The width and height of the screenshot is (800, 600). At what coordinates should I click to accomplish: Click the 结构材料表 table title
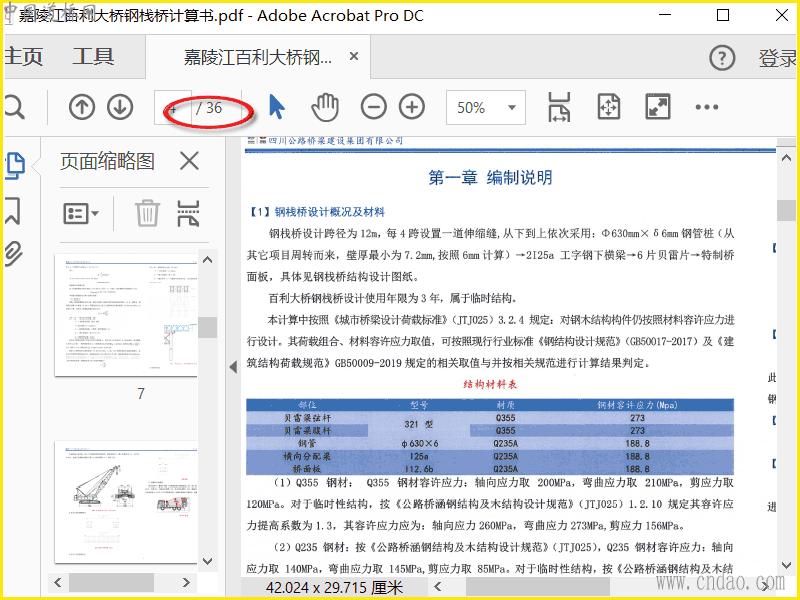pos(490,384)
